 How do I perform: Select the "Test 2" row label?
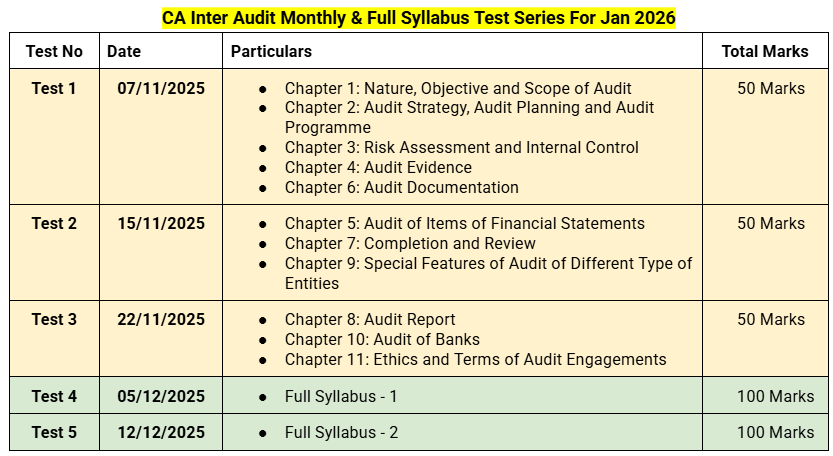click(54, 223)
